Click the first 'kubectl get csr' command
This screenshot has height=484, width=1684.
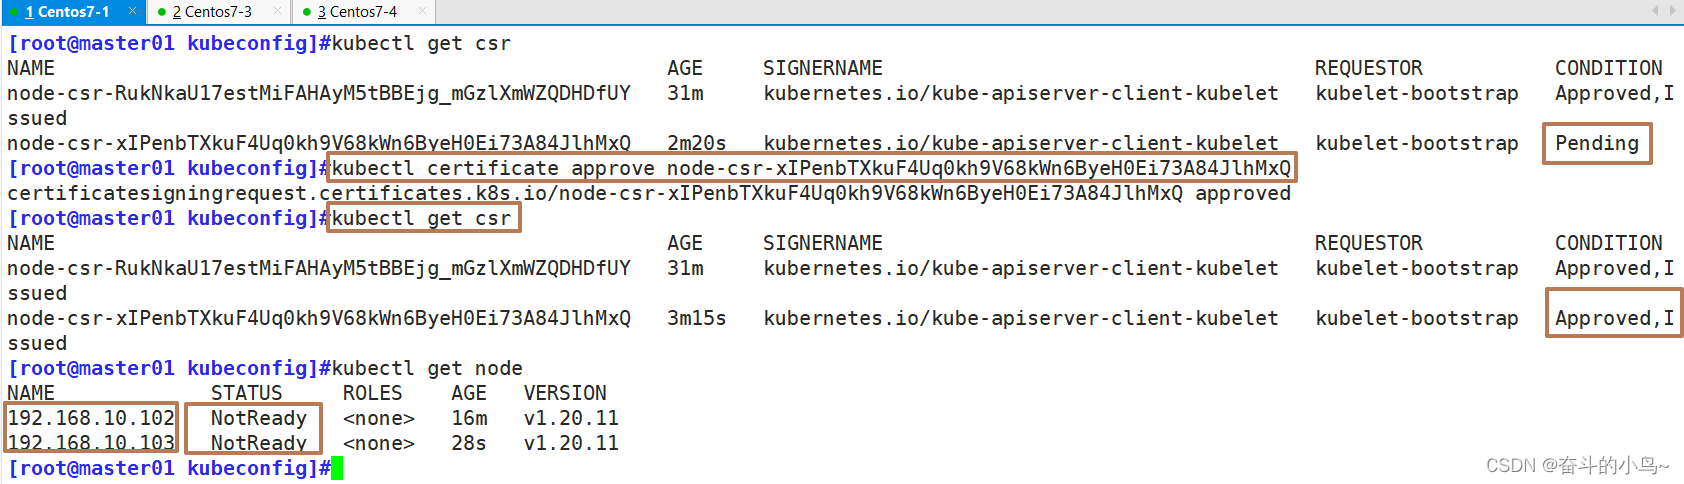pyautogui.click(x=421, y=43)
